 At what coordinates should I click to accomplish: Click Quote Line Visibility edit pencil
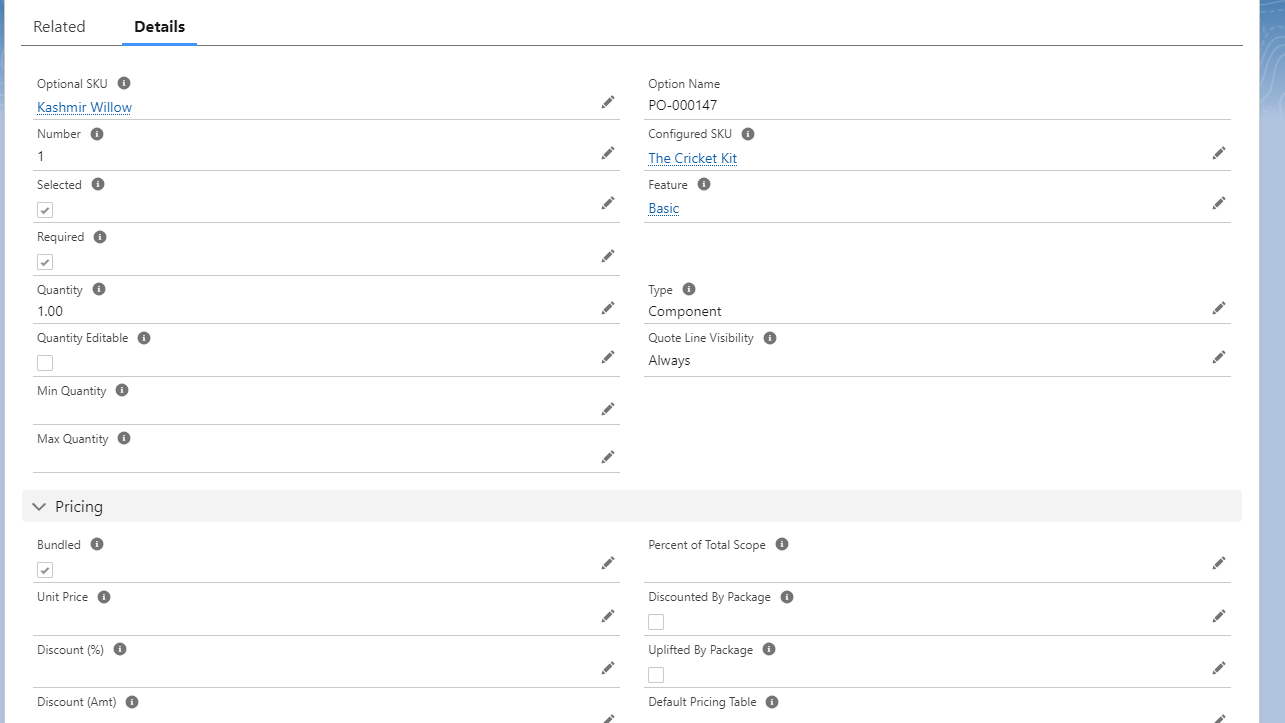click(1218, 357)
